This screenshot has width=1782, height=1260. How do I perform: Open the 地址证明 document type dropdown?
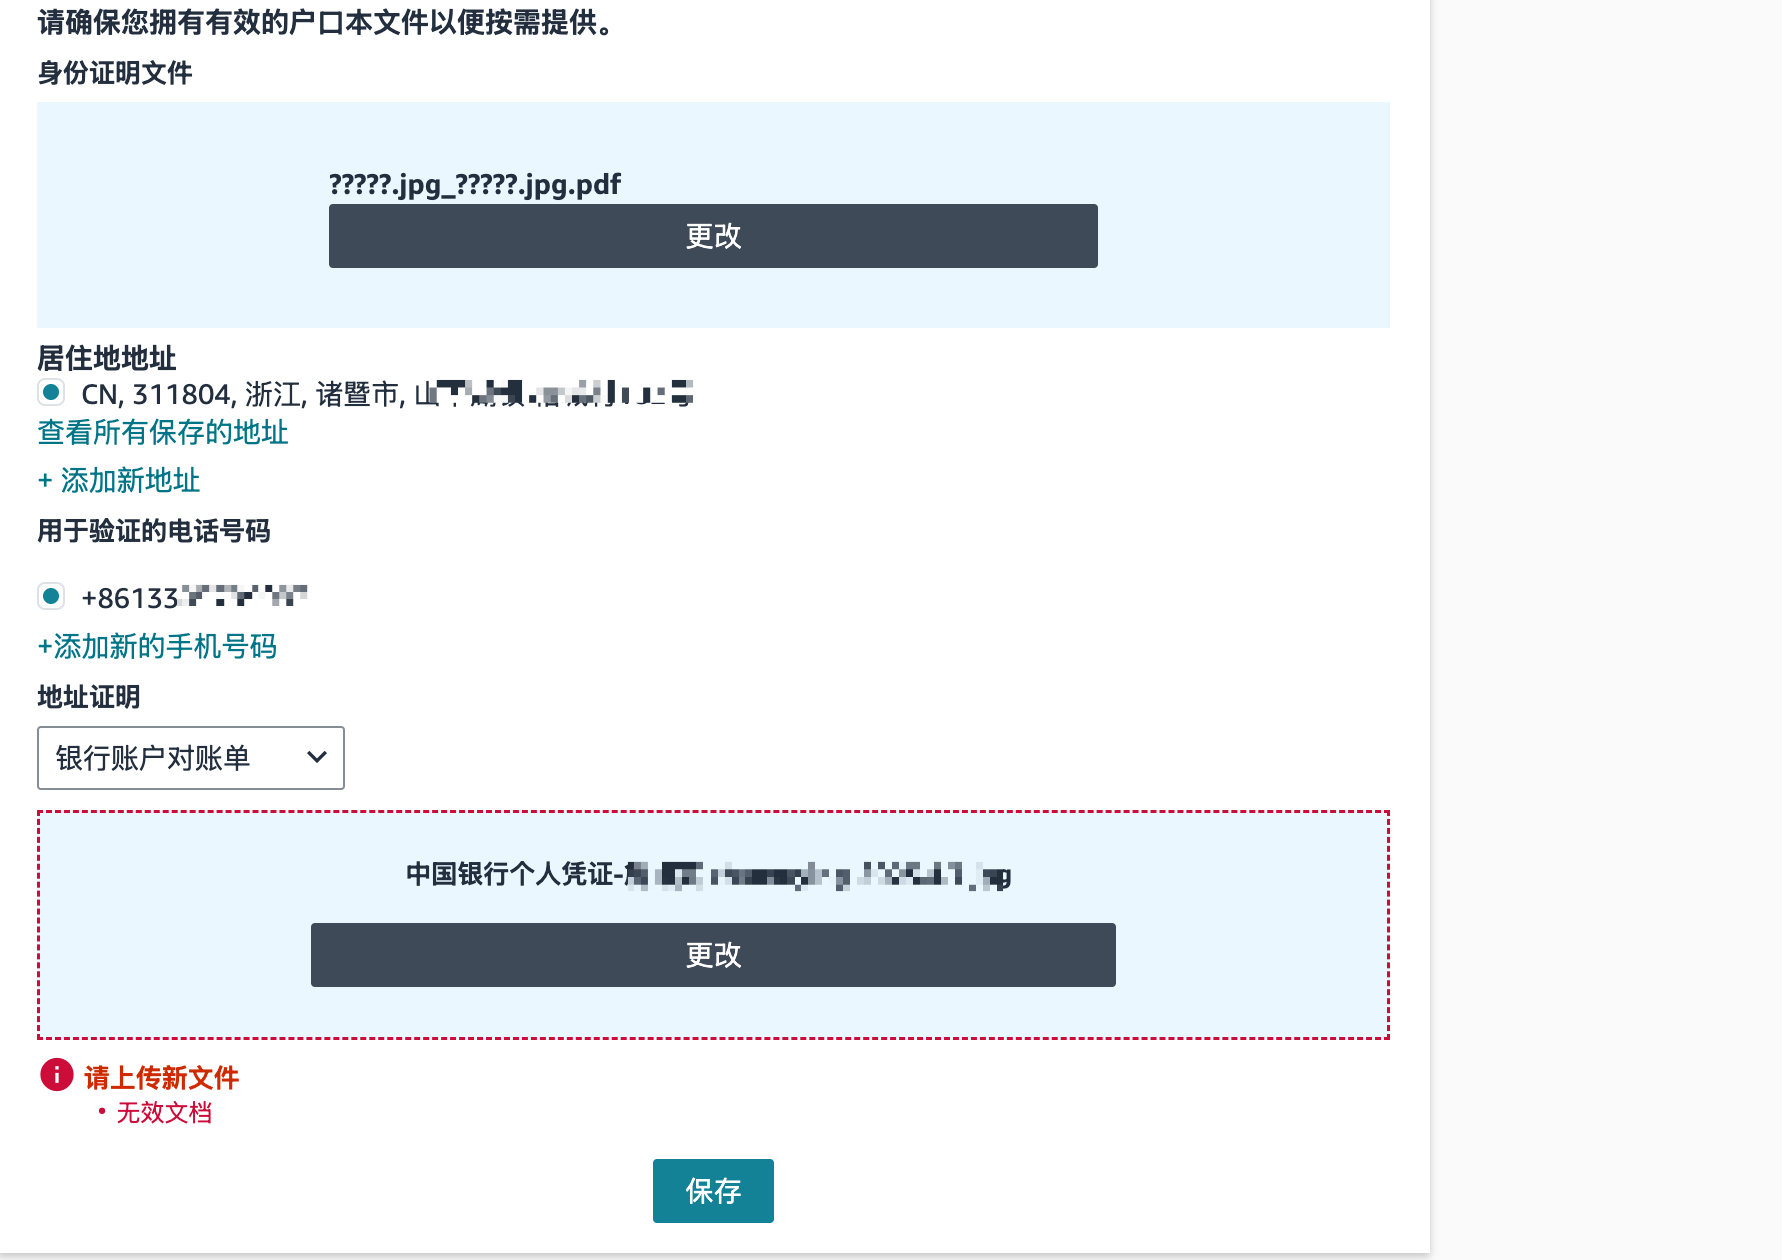pyautogui.click(x=191, y=758)
